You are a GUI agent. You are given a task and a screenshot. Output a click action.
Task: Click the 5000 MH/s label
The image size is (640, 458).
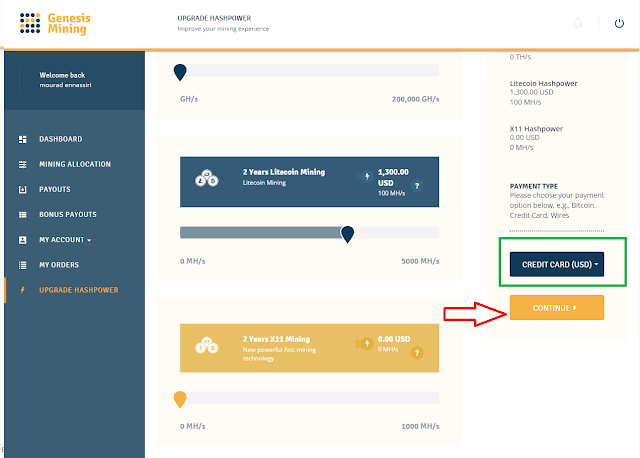click(x=420, y=261)
